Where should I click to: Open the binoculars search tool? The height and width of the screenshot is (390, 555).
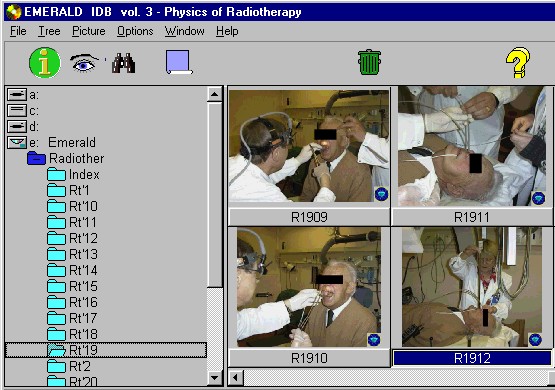tap(123, 63)
